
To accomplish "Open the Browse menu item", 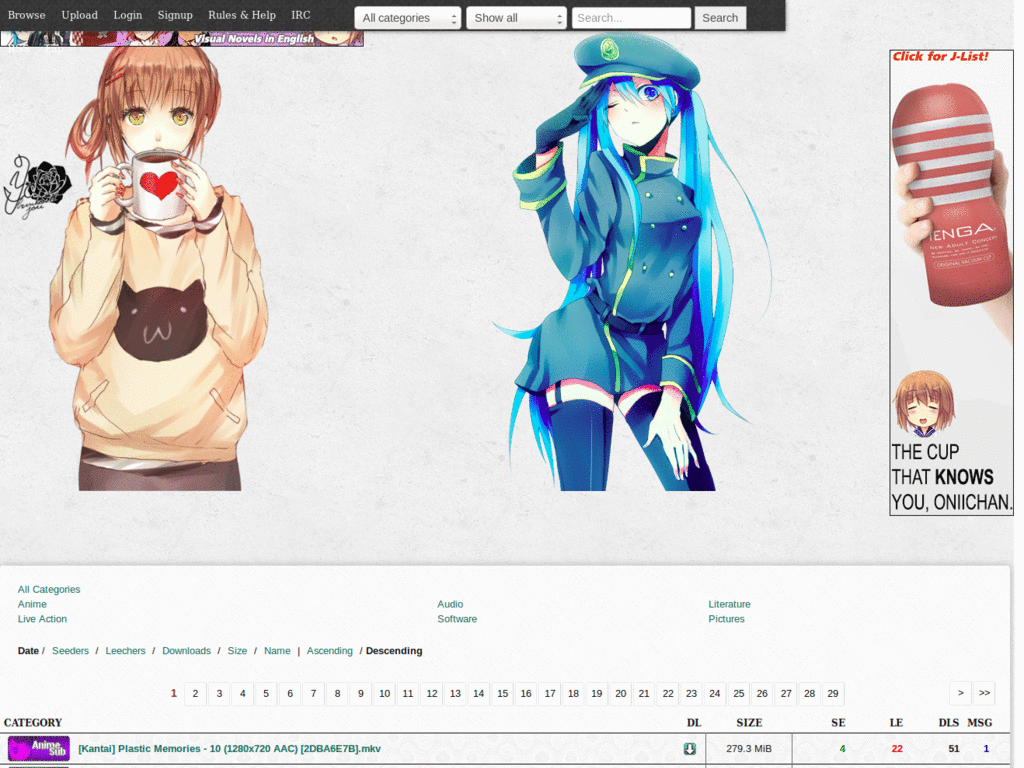I will coord(27,15).
